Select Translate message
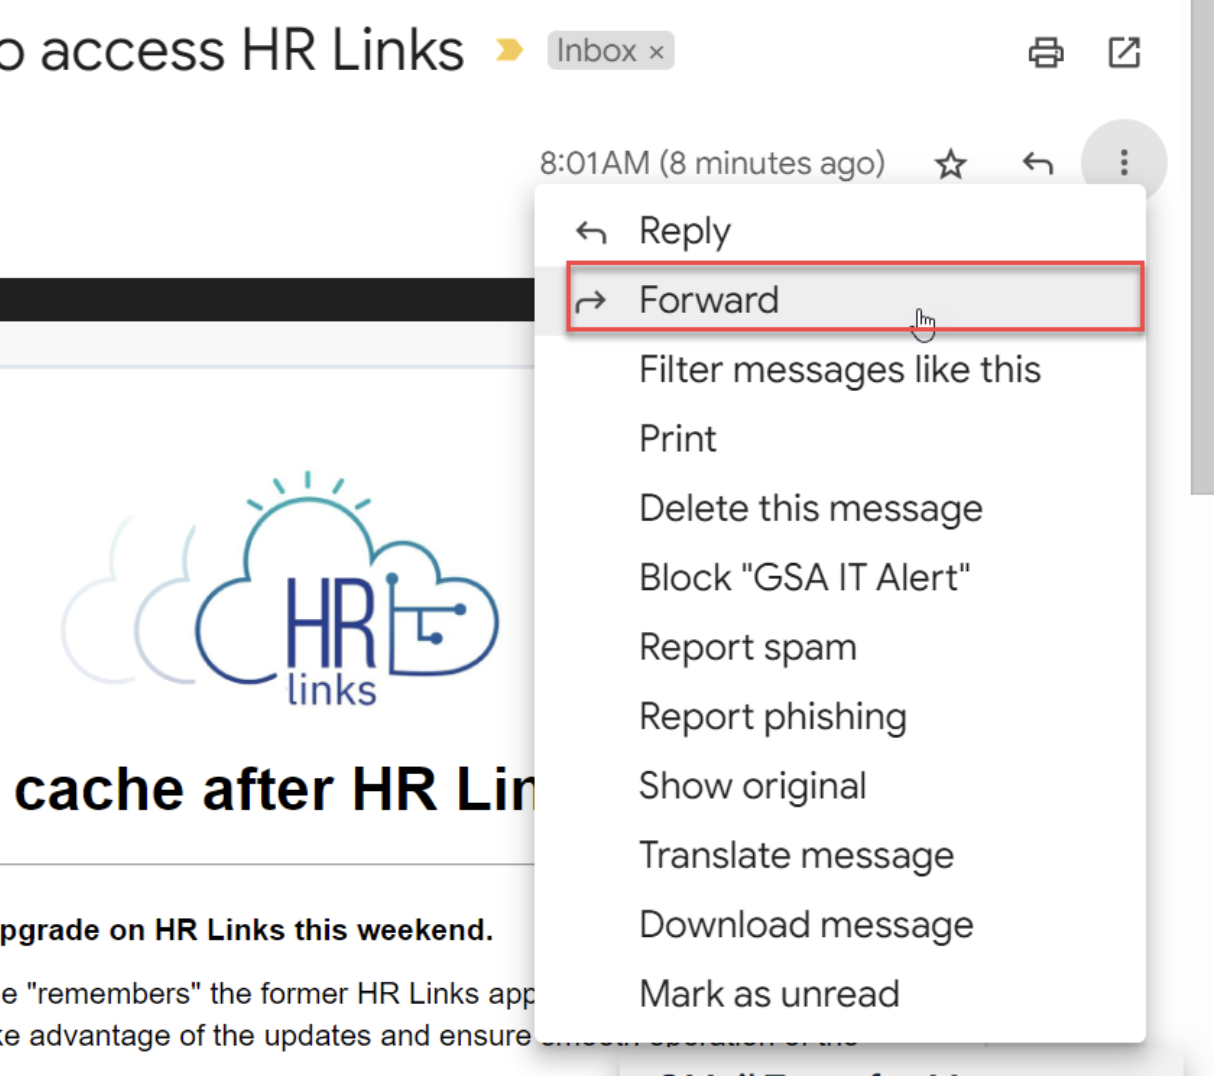 pyautogui.click(x=796, y=855)
